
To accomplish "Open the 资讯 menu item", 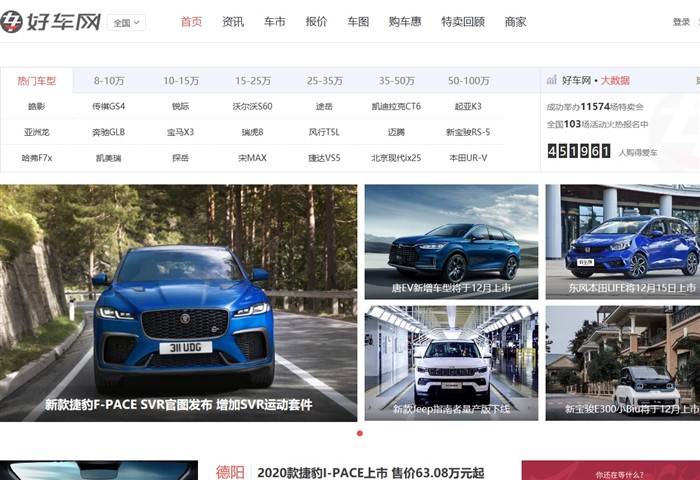I will click(x=233, y=21).
